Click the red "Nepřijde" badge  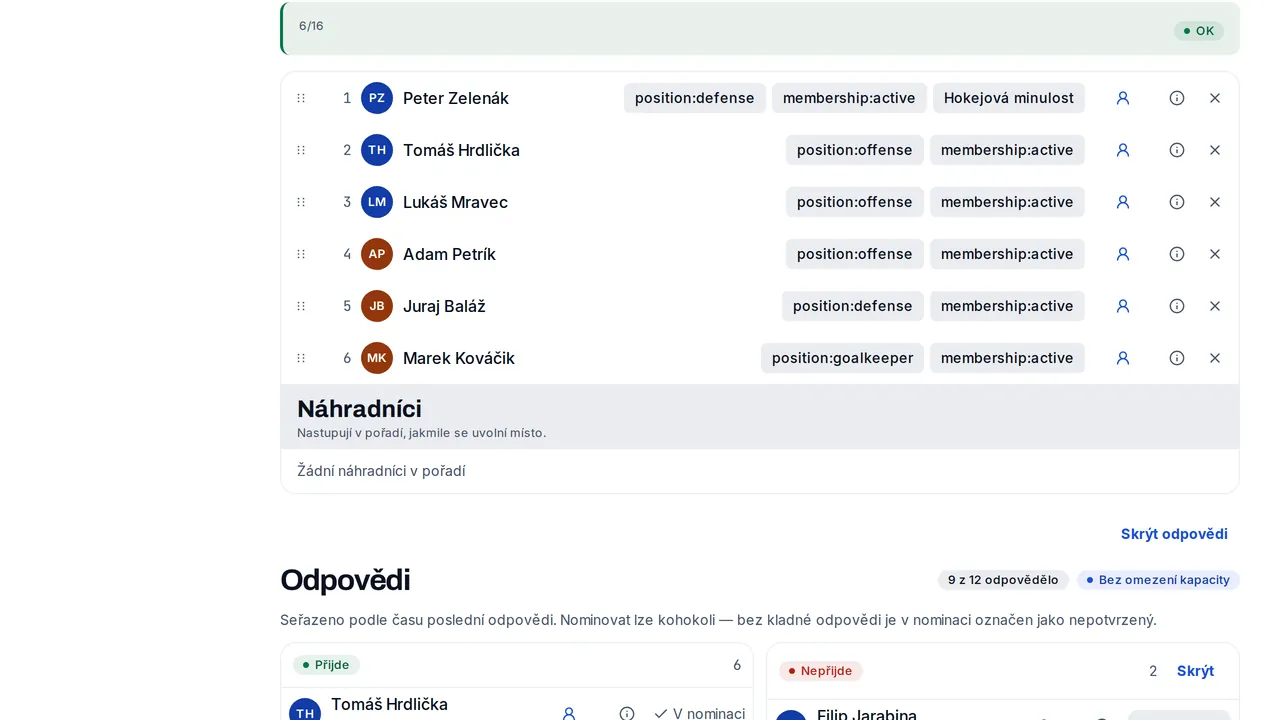(x=821, y=671)
